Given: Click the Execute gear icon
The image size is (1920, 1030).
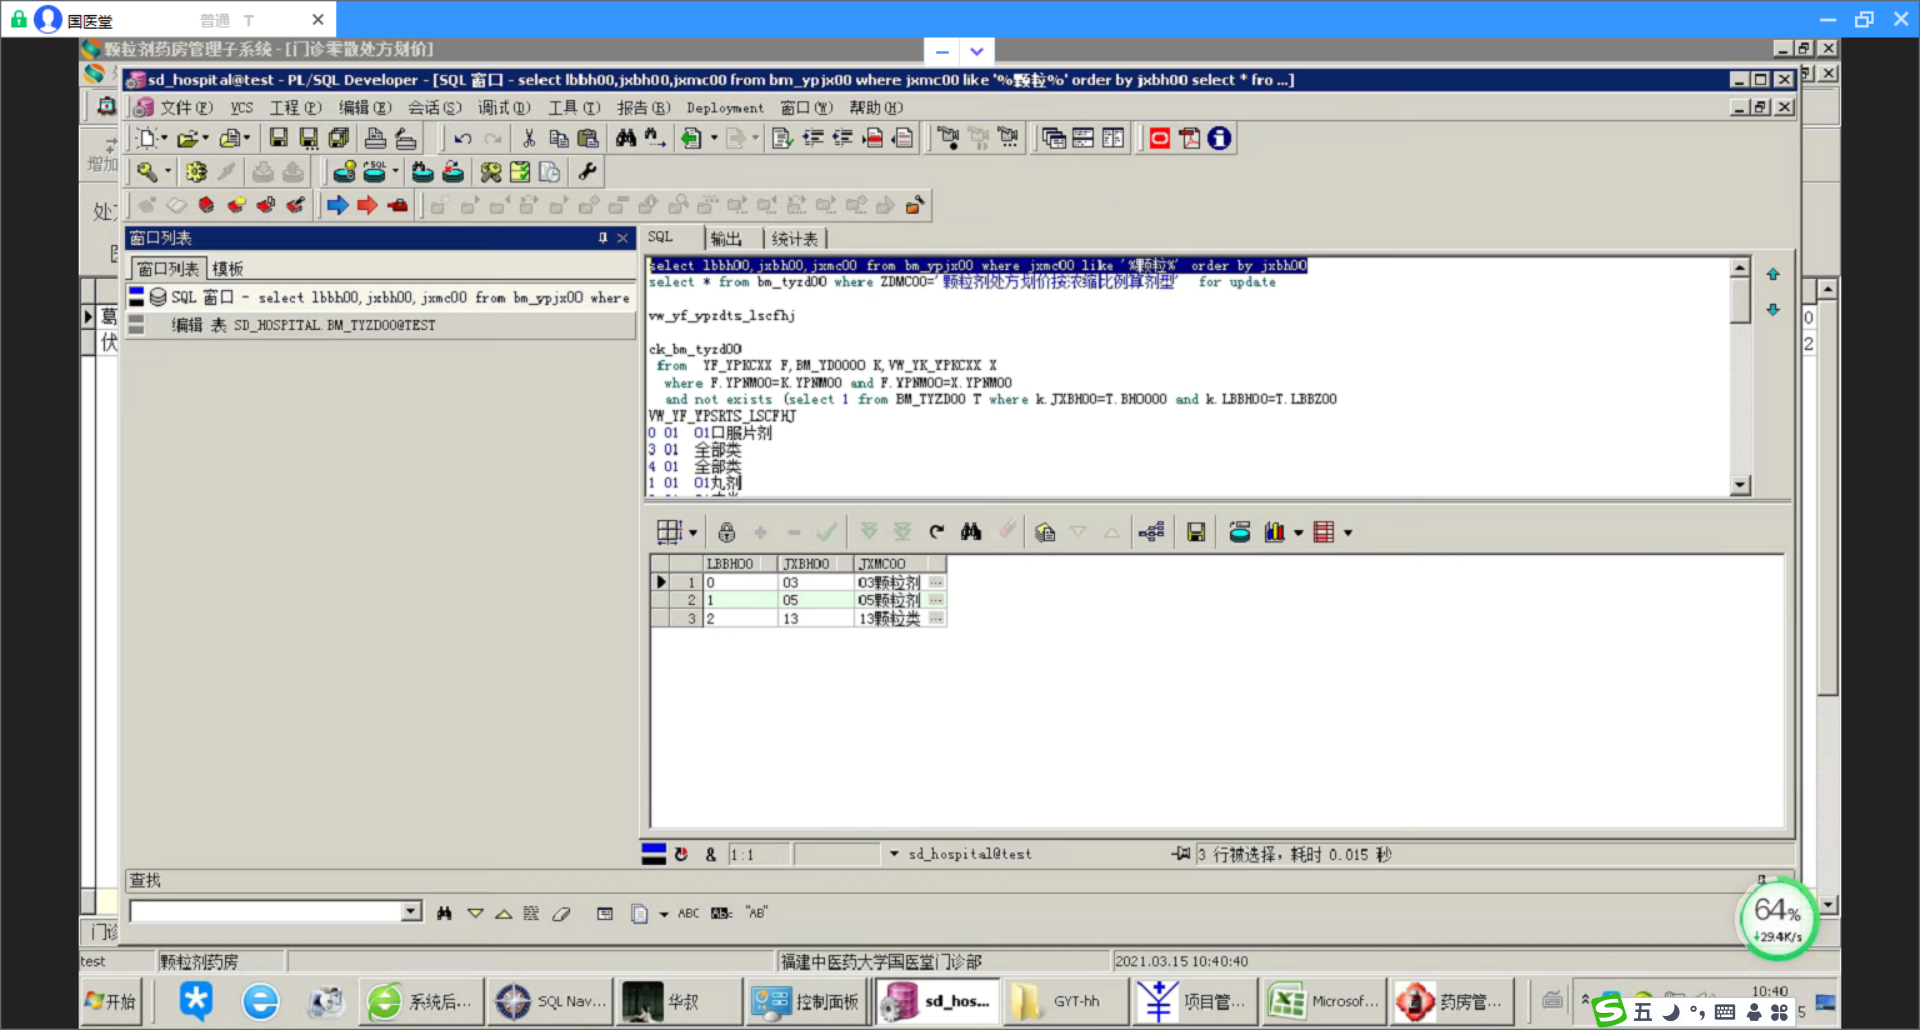Looking at the screenshot, I should (x=196, y=172).
